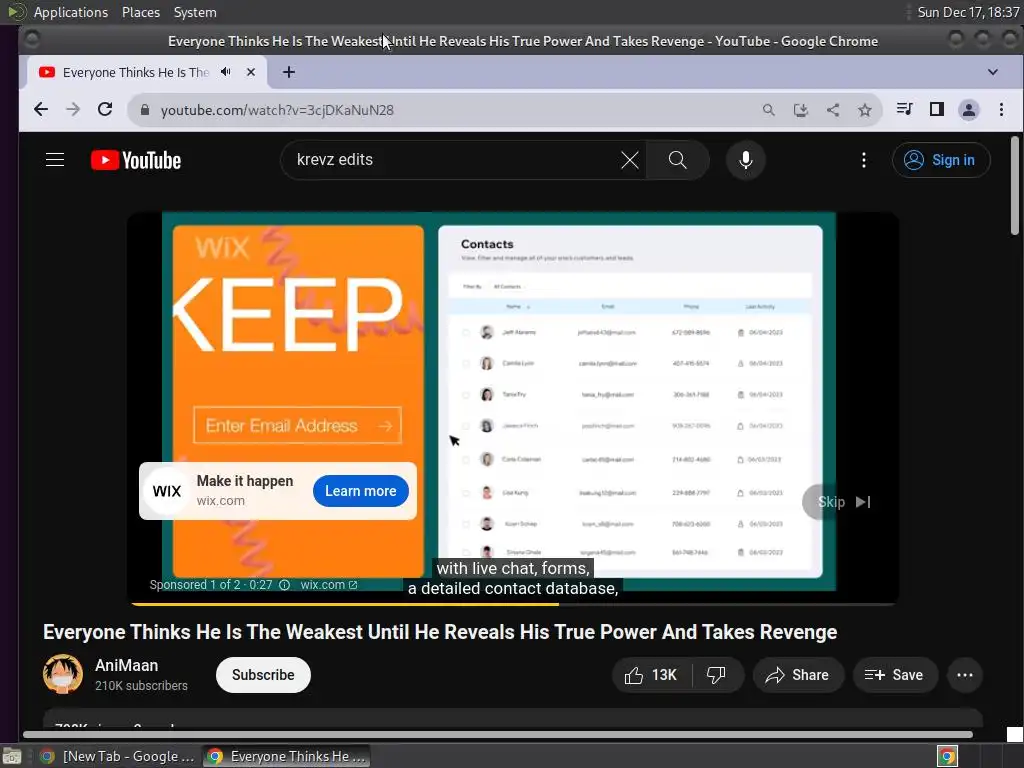Viewport: 1024px width, 768px height.
Task: Open the Chrome three-dot menu
Action: 1001,110
